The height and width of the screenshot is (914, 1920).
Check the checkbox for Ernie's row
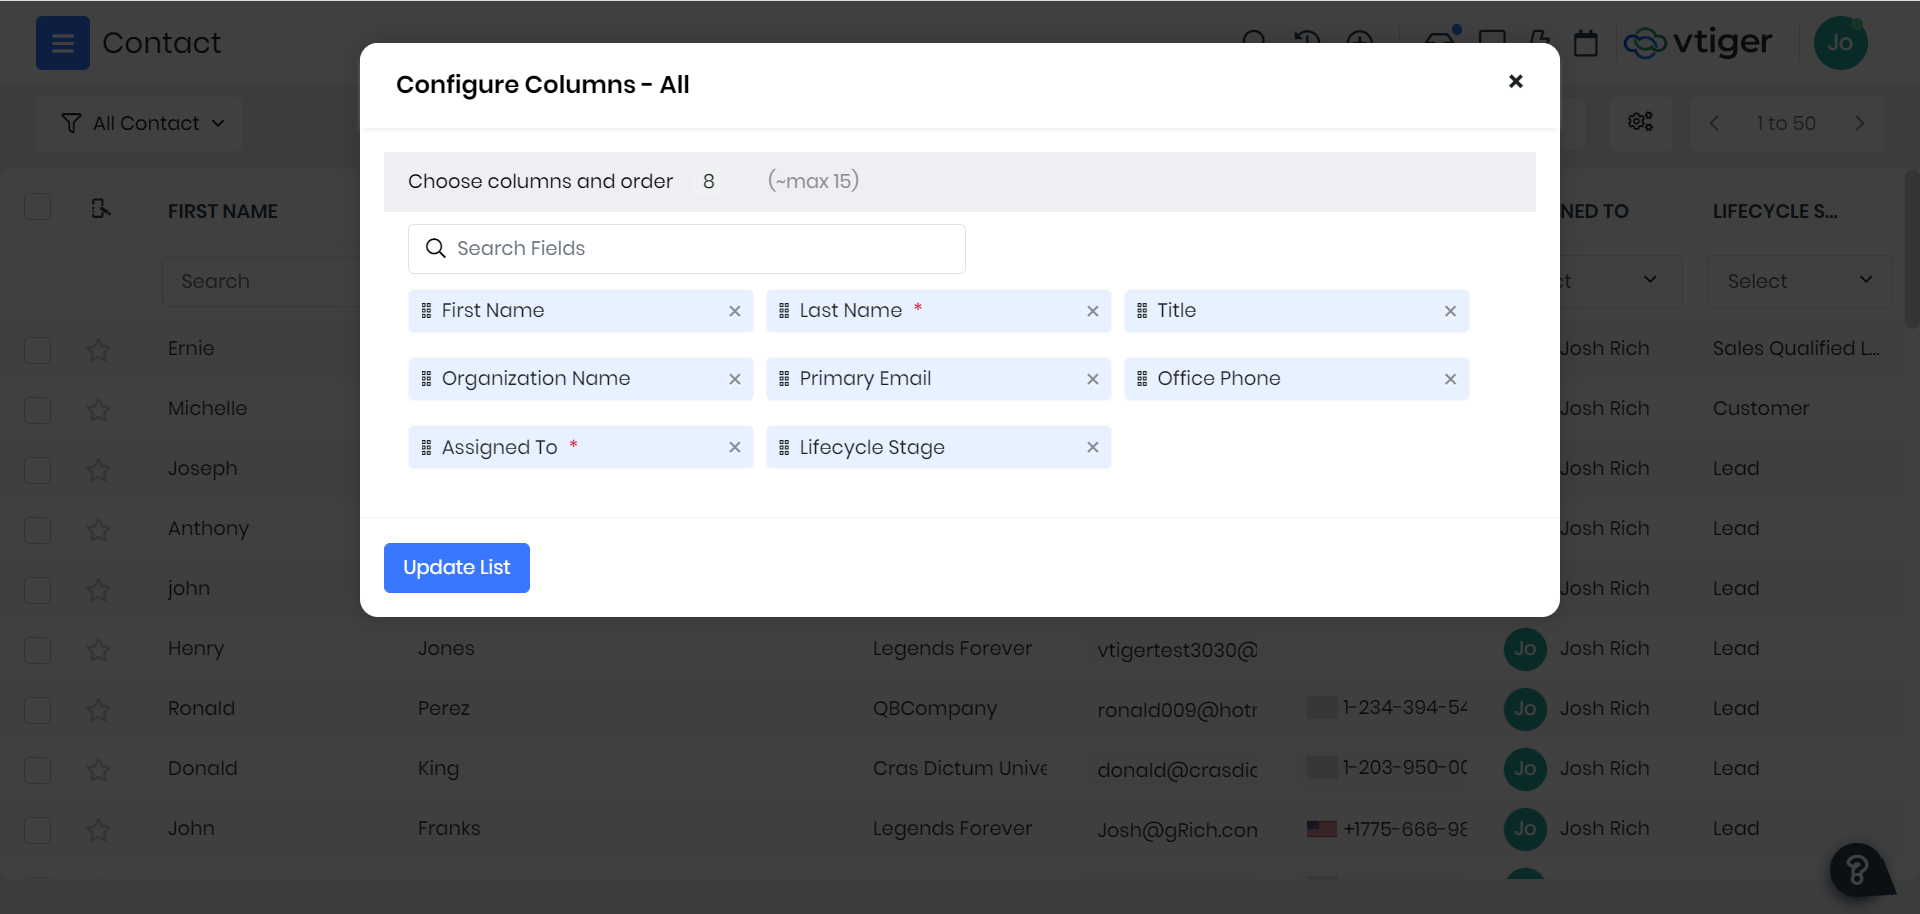pyautogui.click(x=38, y=350)
